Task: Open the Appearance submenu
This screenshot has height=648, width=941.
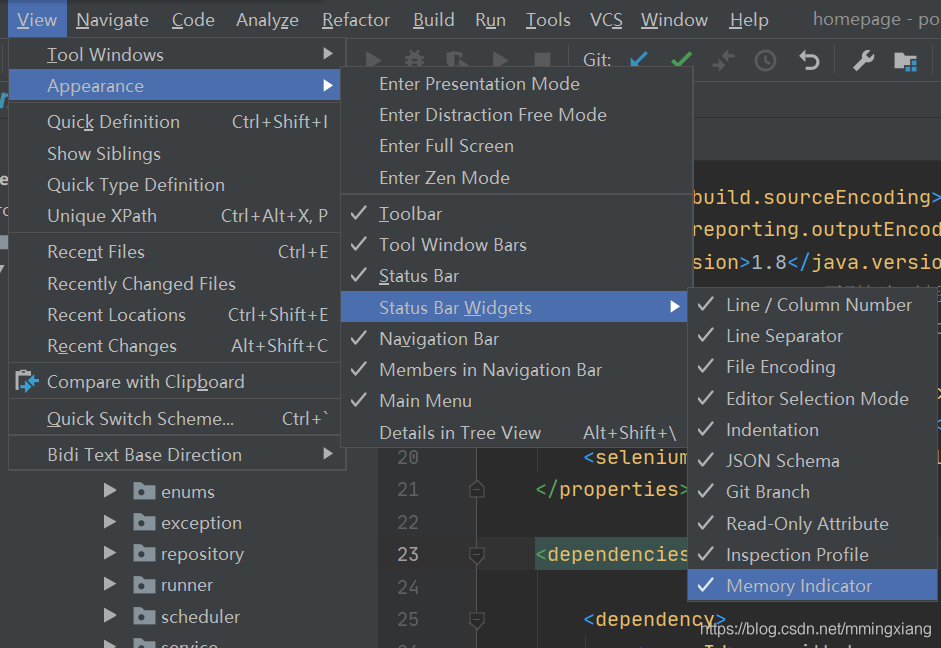Action: [175, 85]
